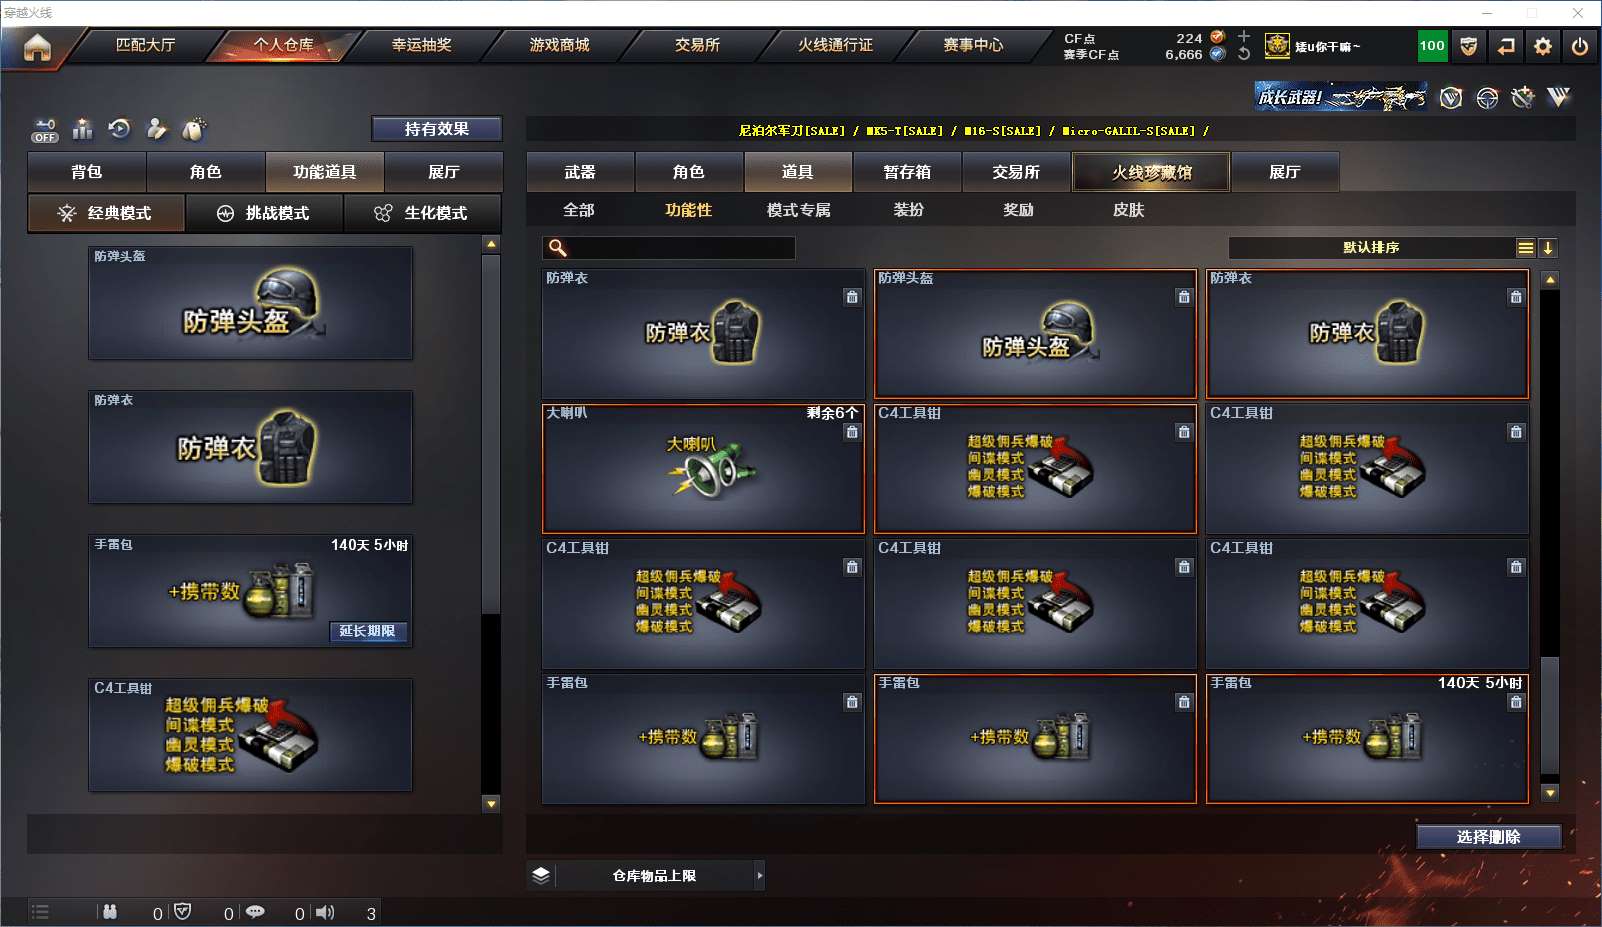The width and height of the screenshot is (1602, 927).
Task: Open the replay history icon
Action: point(120,129)
